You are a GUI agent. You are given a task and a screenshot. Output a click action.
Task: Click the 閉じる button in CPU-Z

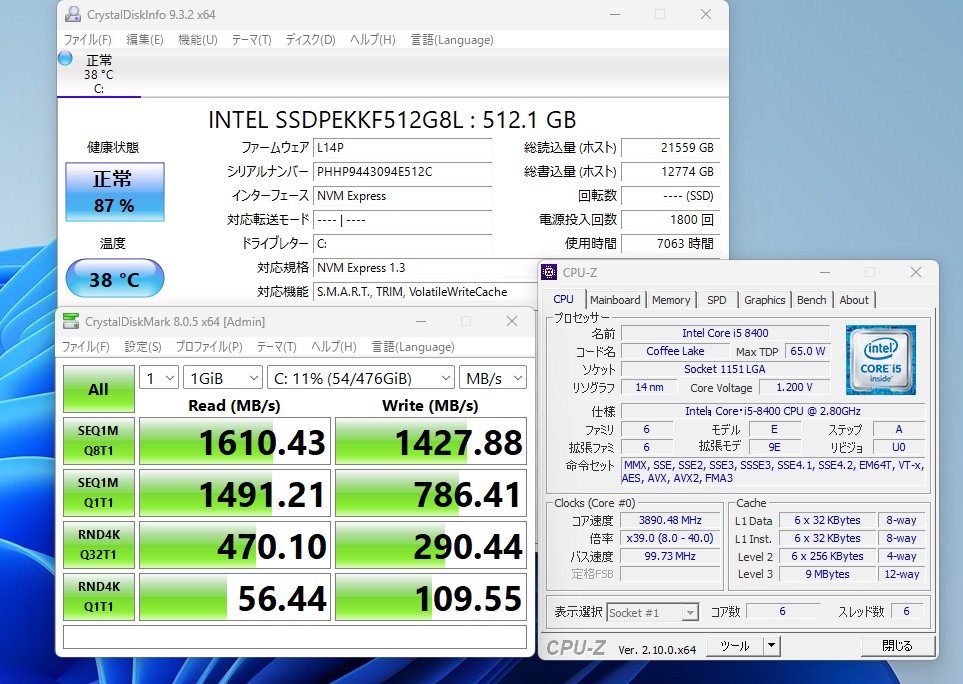click(x=897, y=646)
